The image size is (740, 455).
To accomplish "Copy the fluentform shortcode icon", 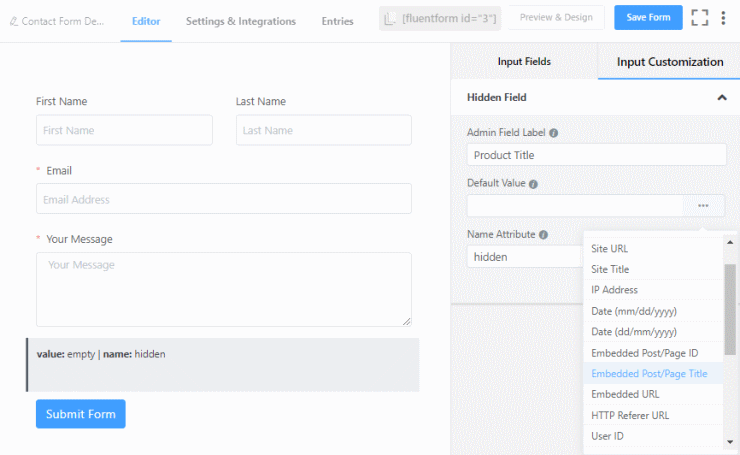I will [390, 18].
